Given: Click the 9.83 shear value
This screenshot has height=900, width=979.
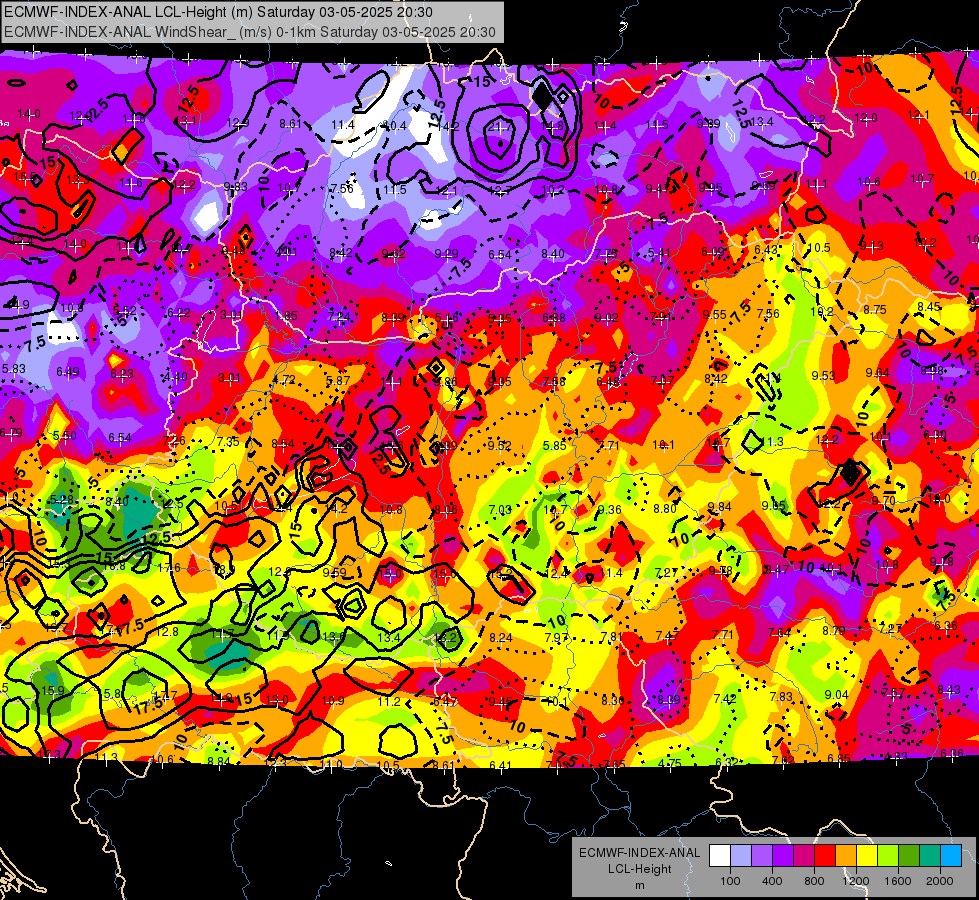Looking at the screenshot, I should pos(235,186).
